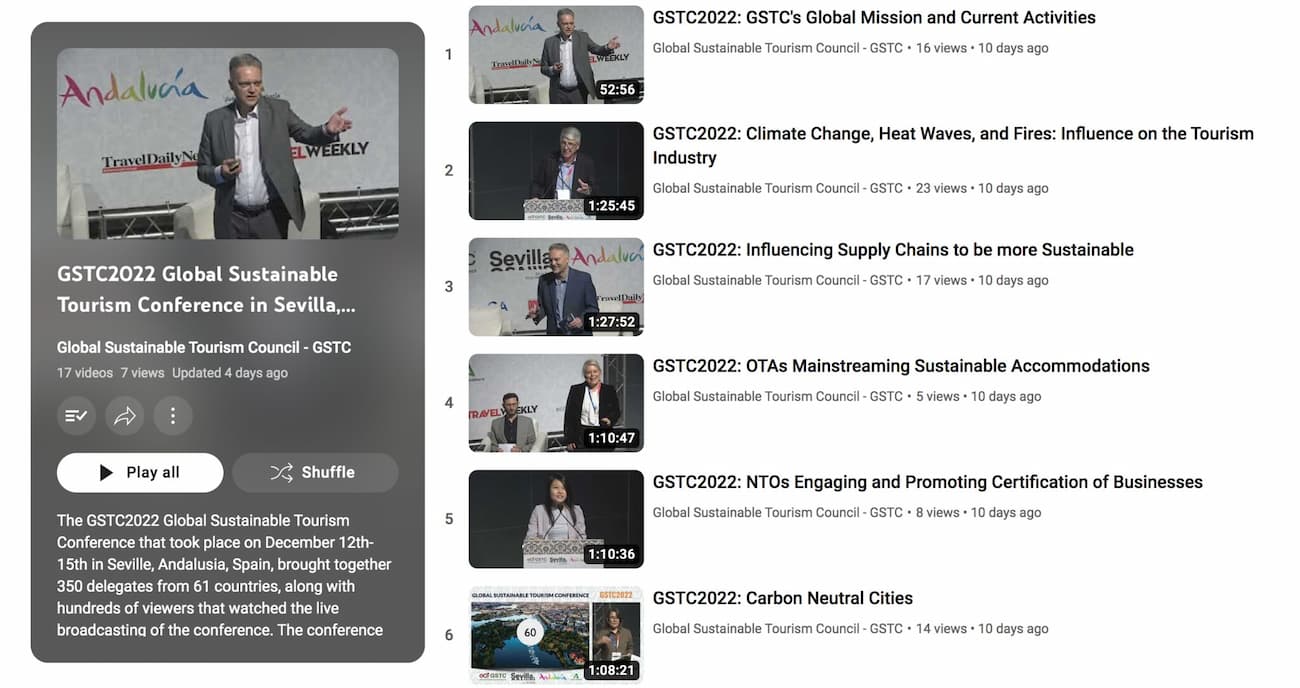Open the 1:25:45 video thumbnail
Viewport: 1300px width, 688px height.
click(556, 171)
